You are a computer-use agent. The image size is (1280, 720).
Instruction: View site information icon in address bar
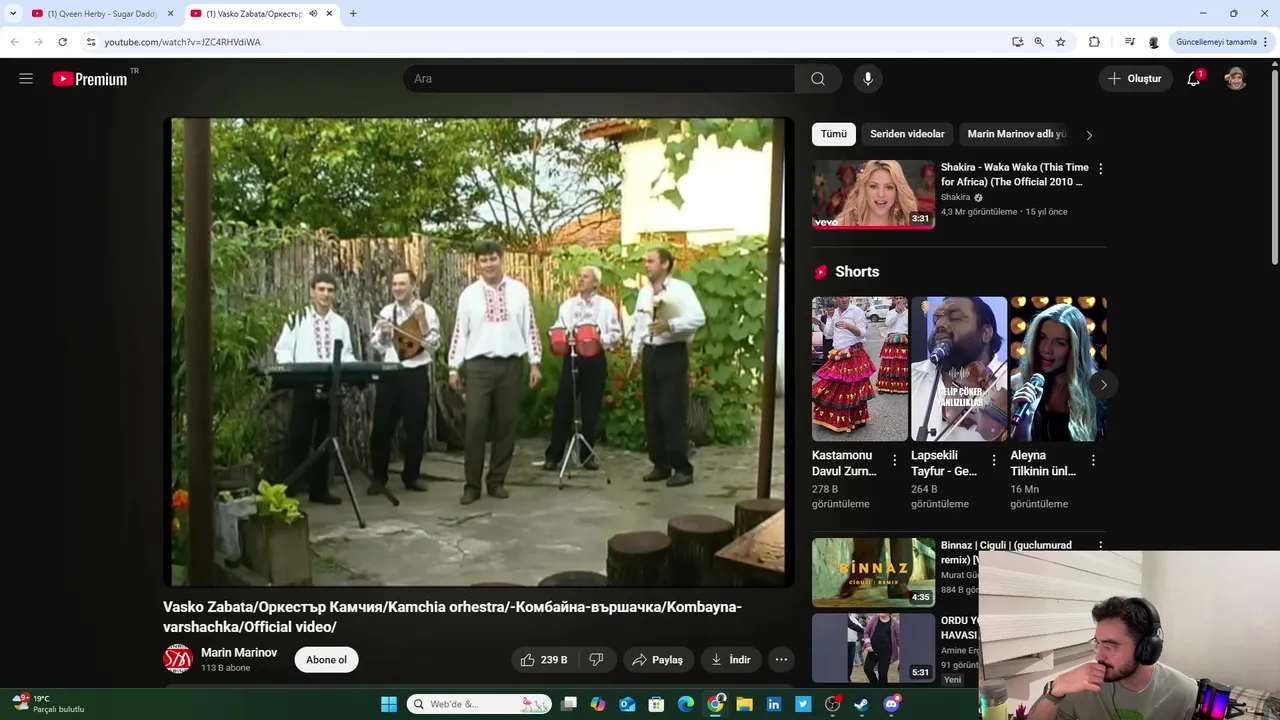[x=90, y=42]
